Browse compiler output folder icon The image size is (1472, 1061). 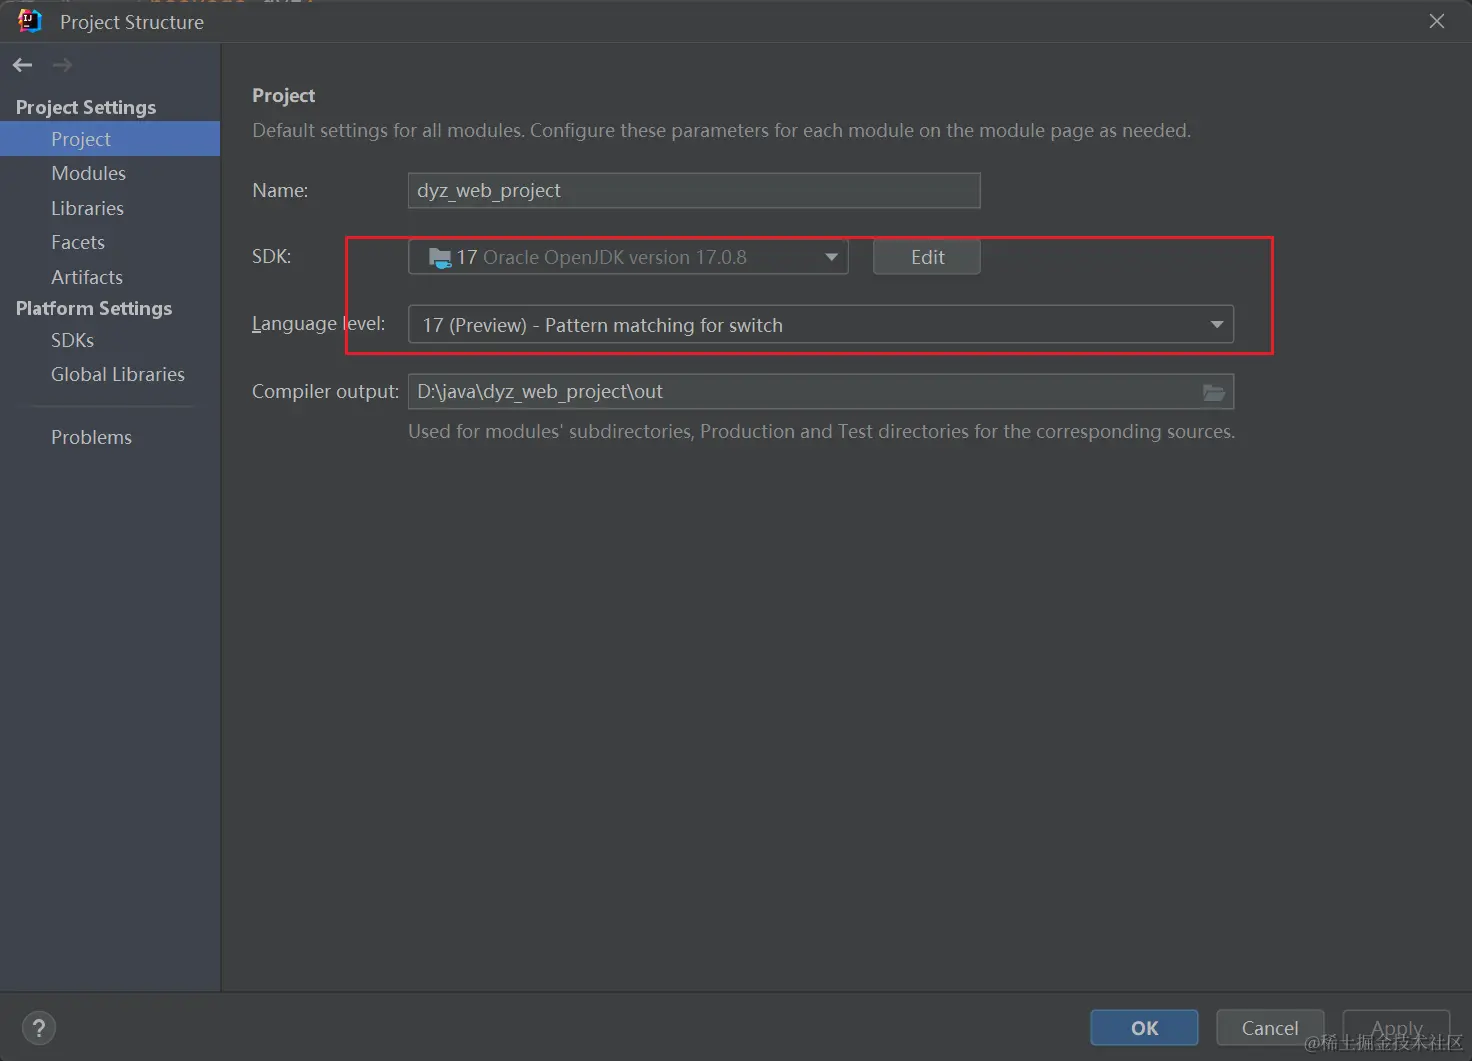[1214, 392]
